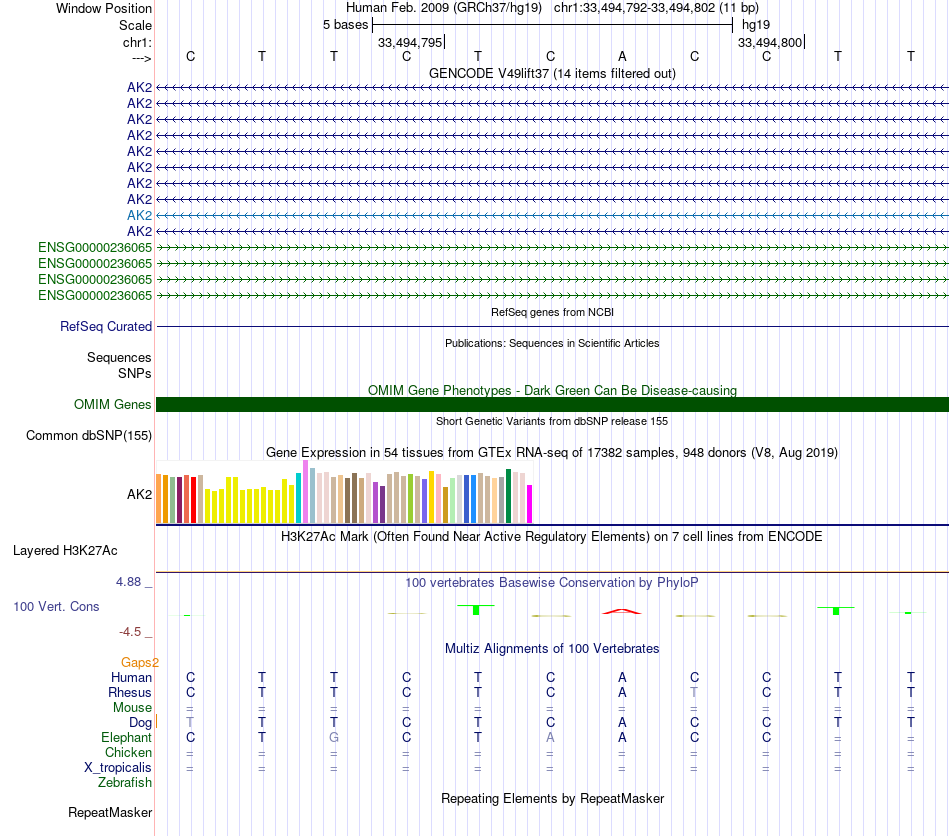
Task: Click the SNPs track label
Action: (135, 373)
